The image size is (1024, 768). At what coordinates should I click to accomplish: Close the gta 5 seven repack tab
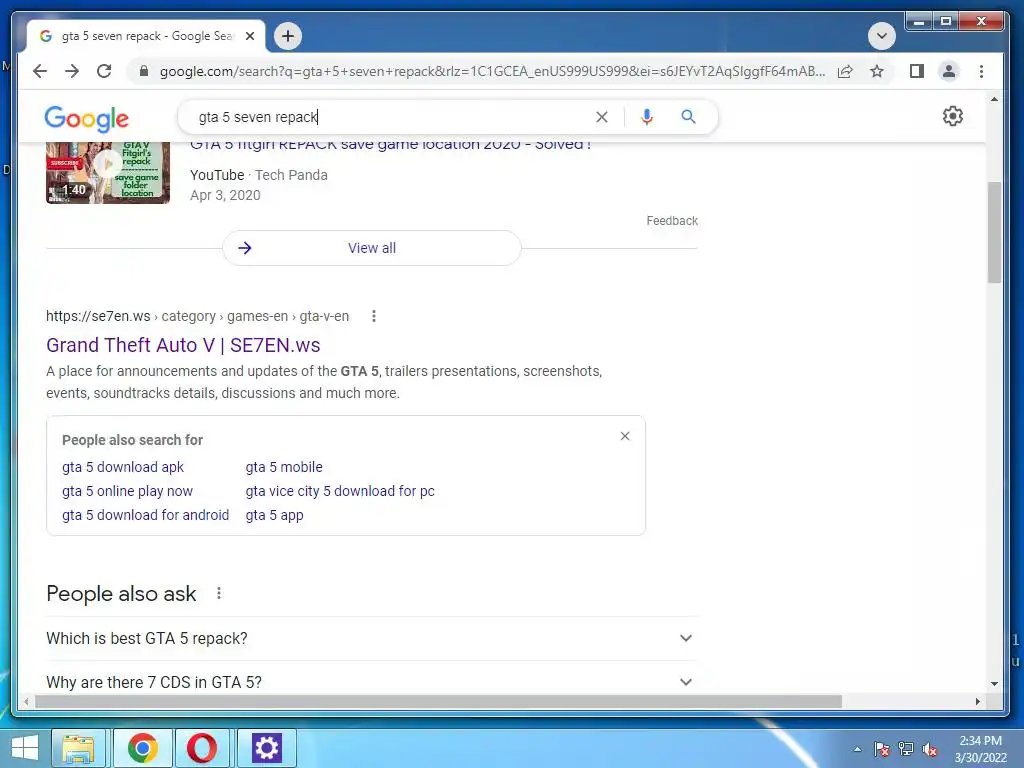[249, 37]
